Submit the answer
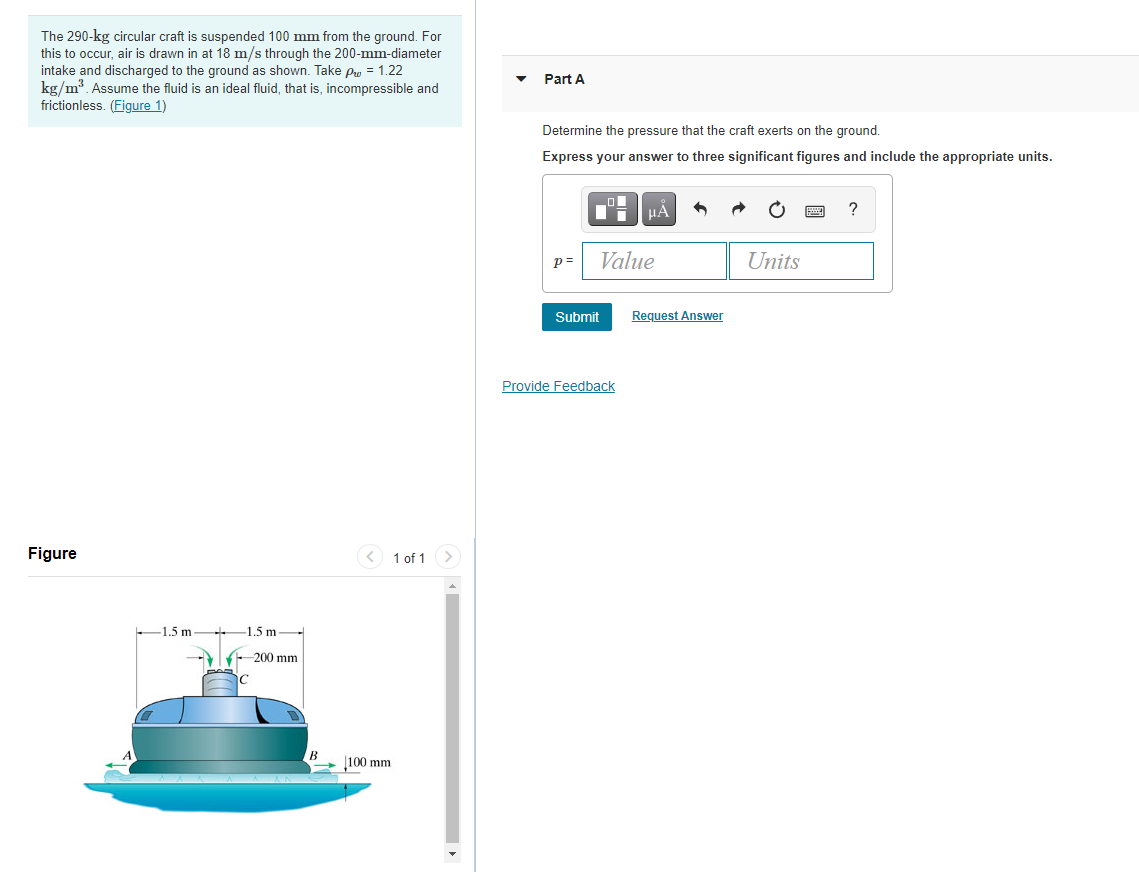The height and width of the screenshot is (872, 1139). [x=577, y=317]
